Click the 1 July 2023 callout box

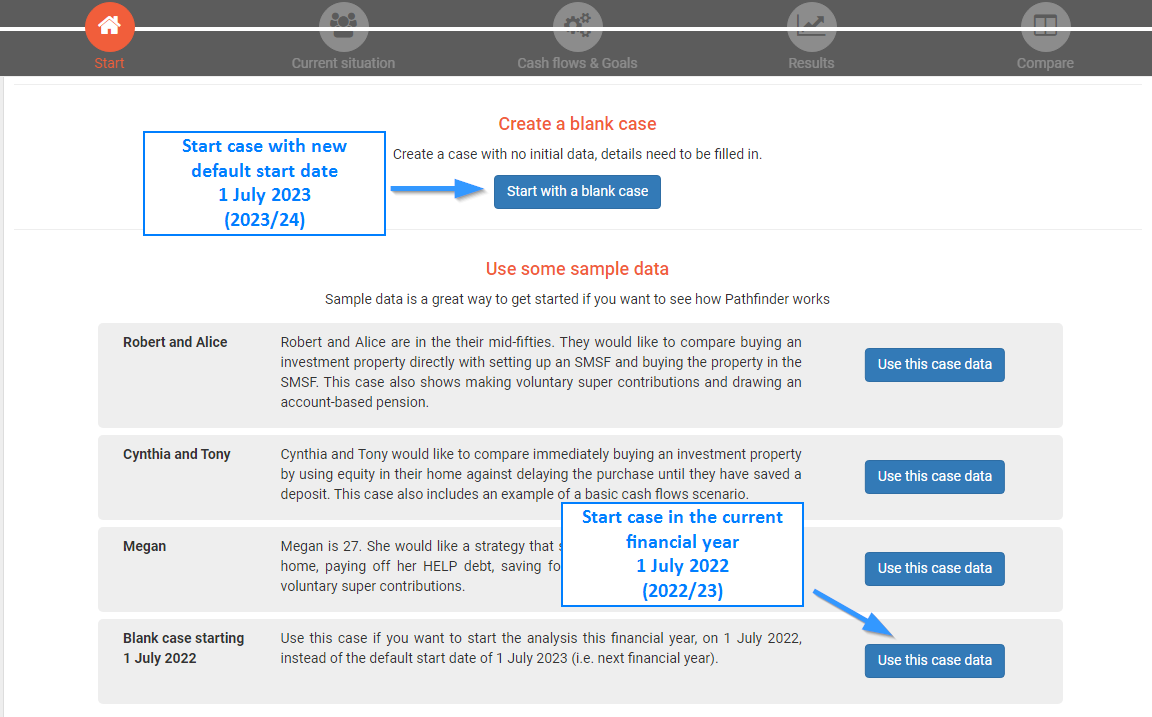click(x=264, y=183)
